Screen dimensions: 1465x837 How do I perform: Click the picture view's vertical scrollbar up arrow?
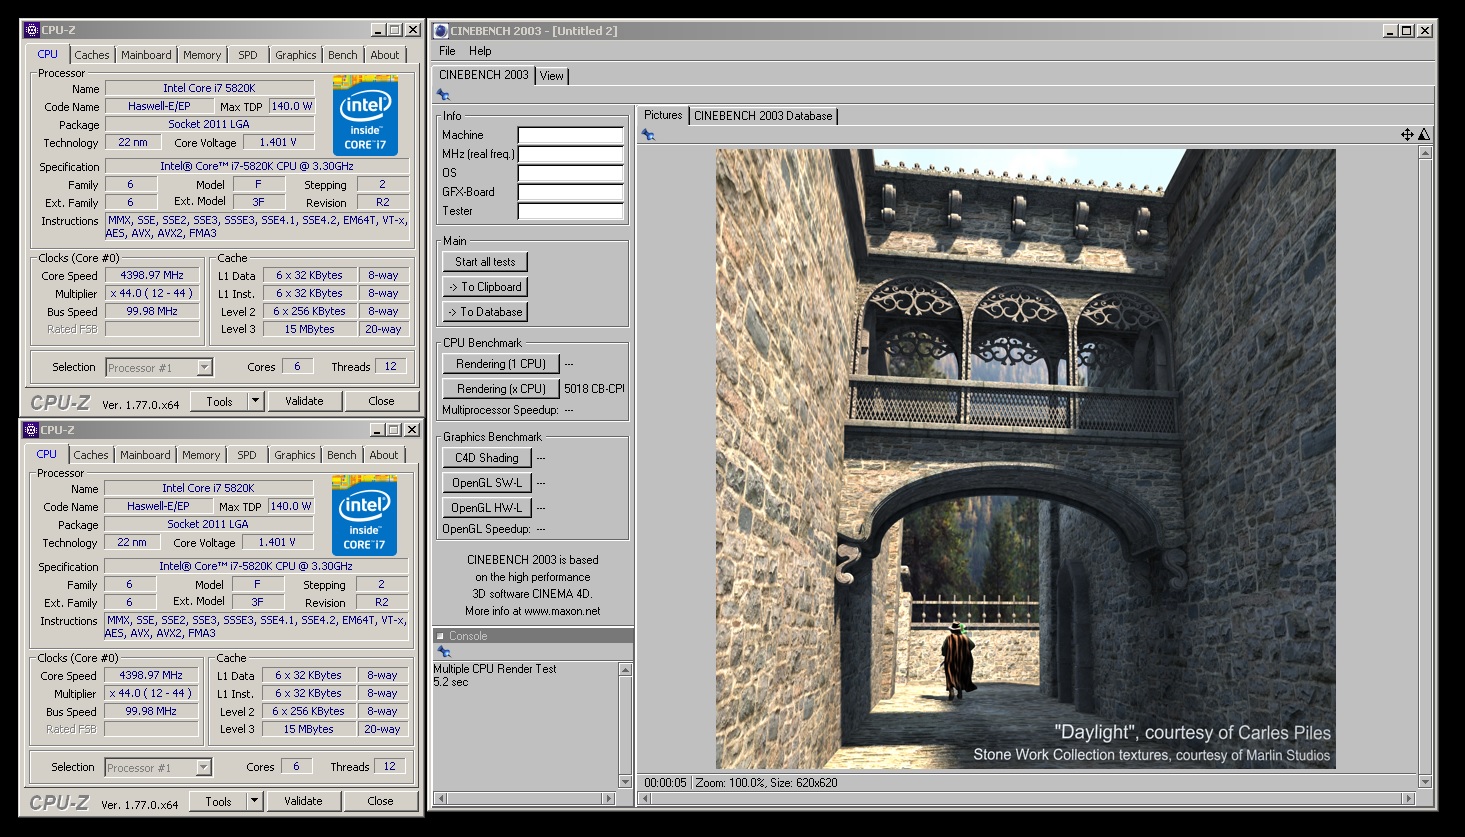1425,153
